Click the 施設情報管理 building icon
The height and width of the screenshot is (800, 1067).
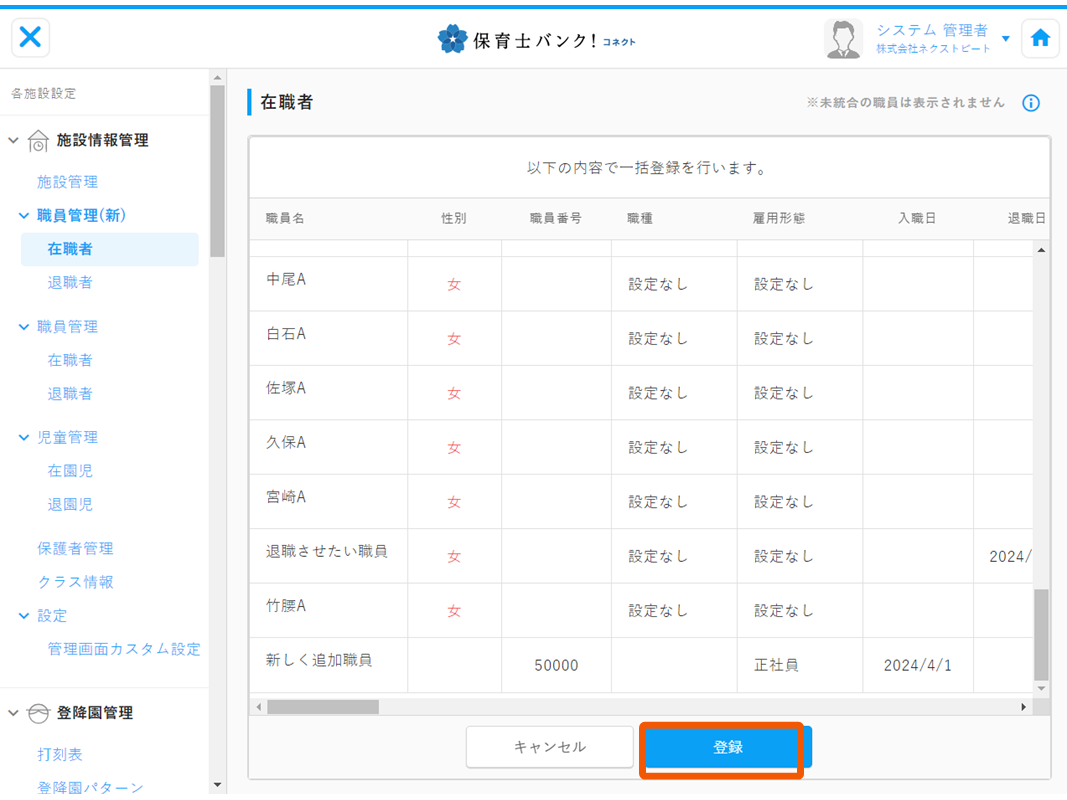(38, 141)
